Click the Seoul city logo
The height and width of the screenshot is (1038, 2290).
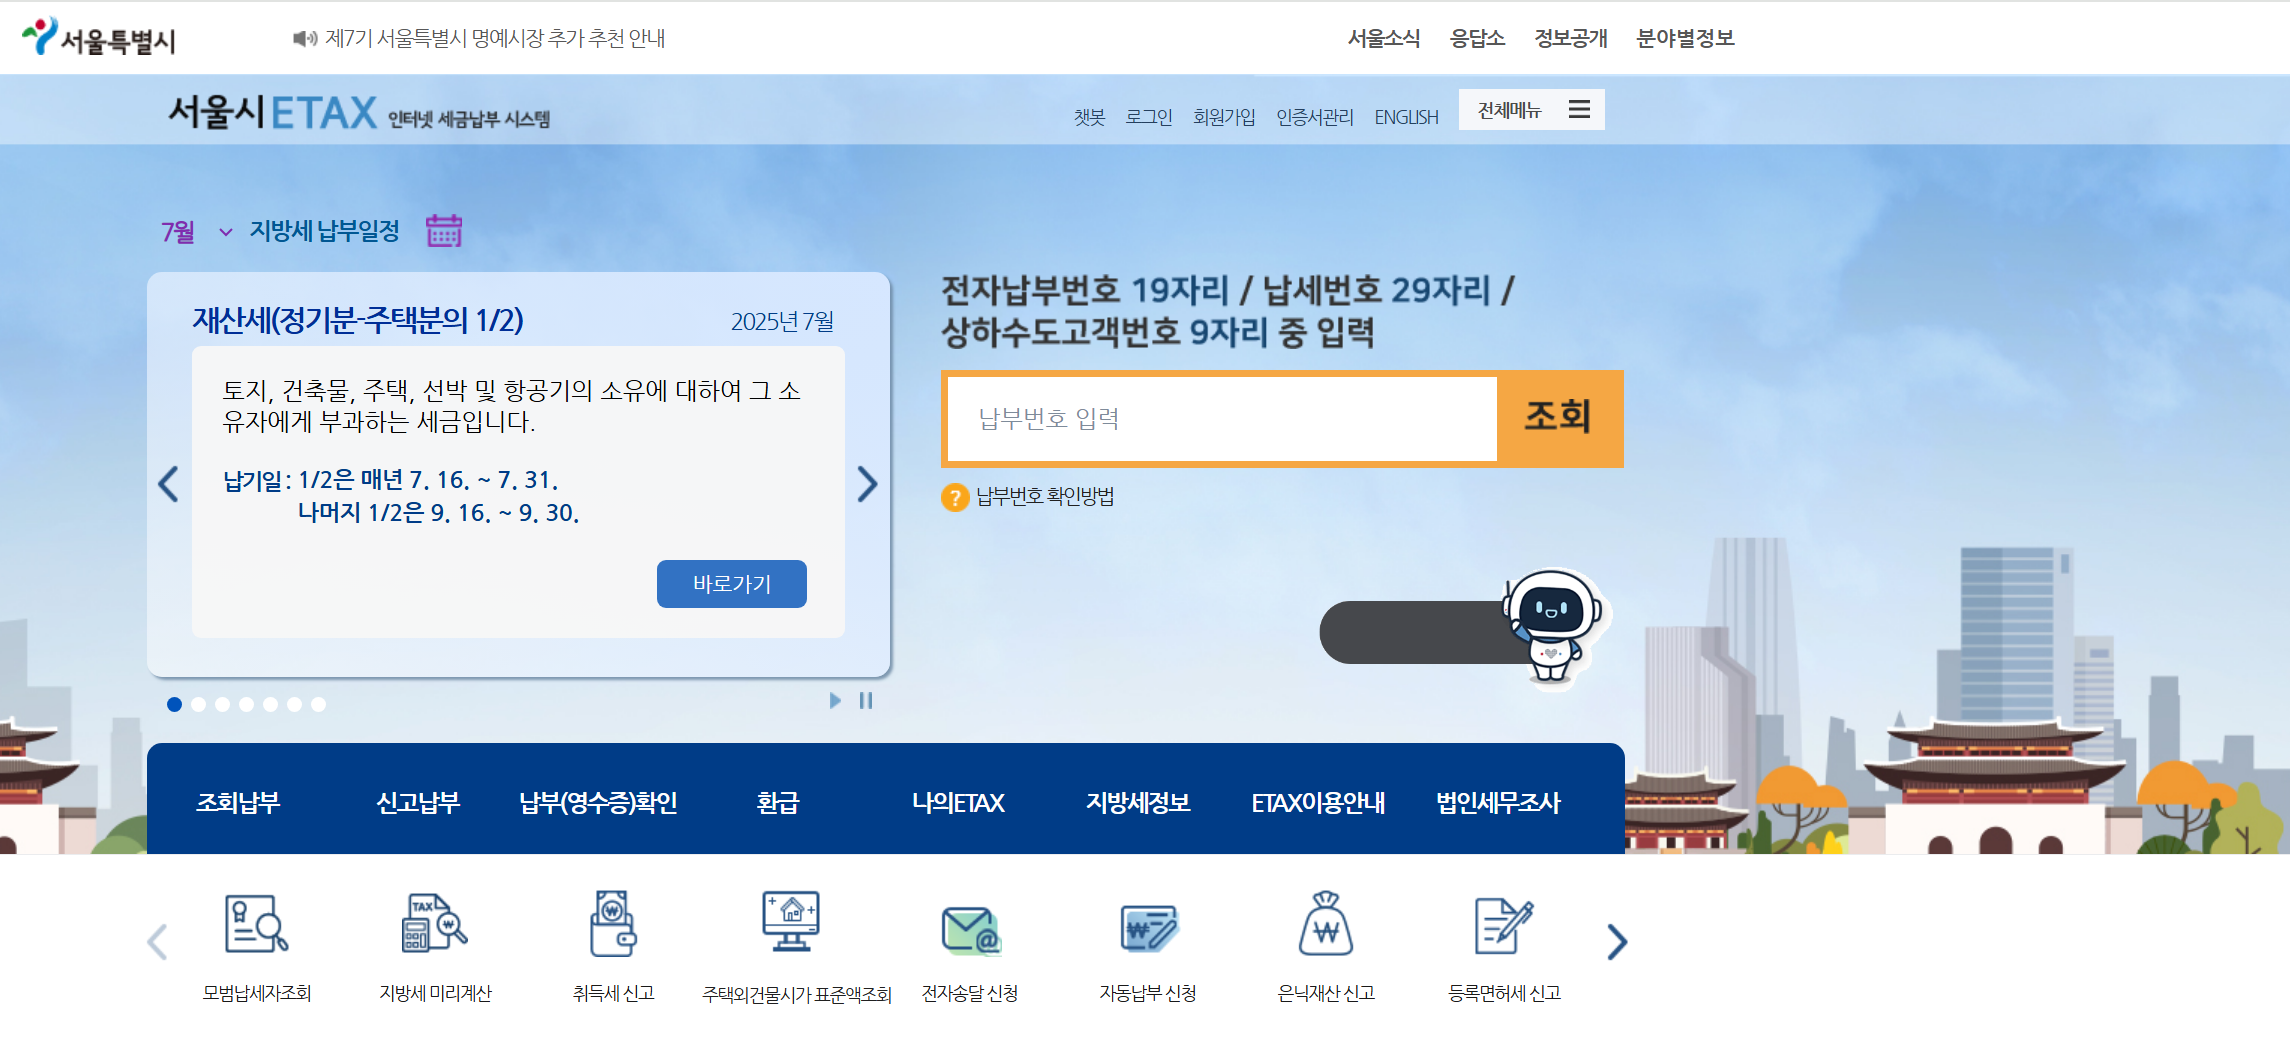click(99, 38)
